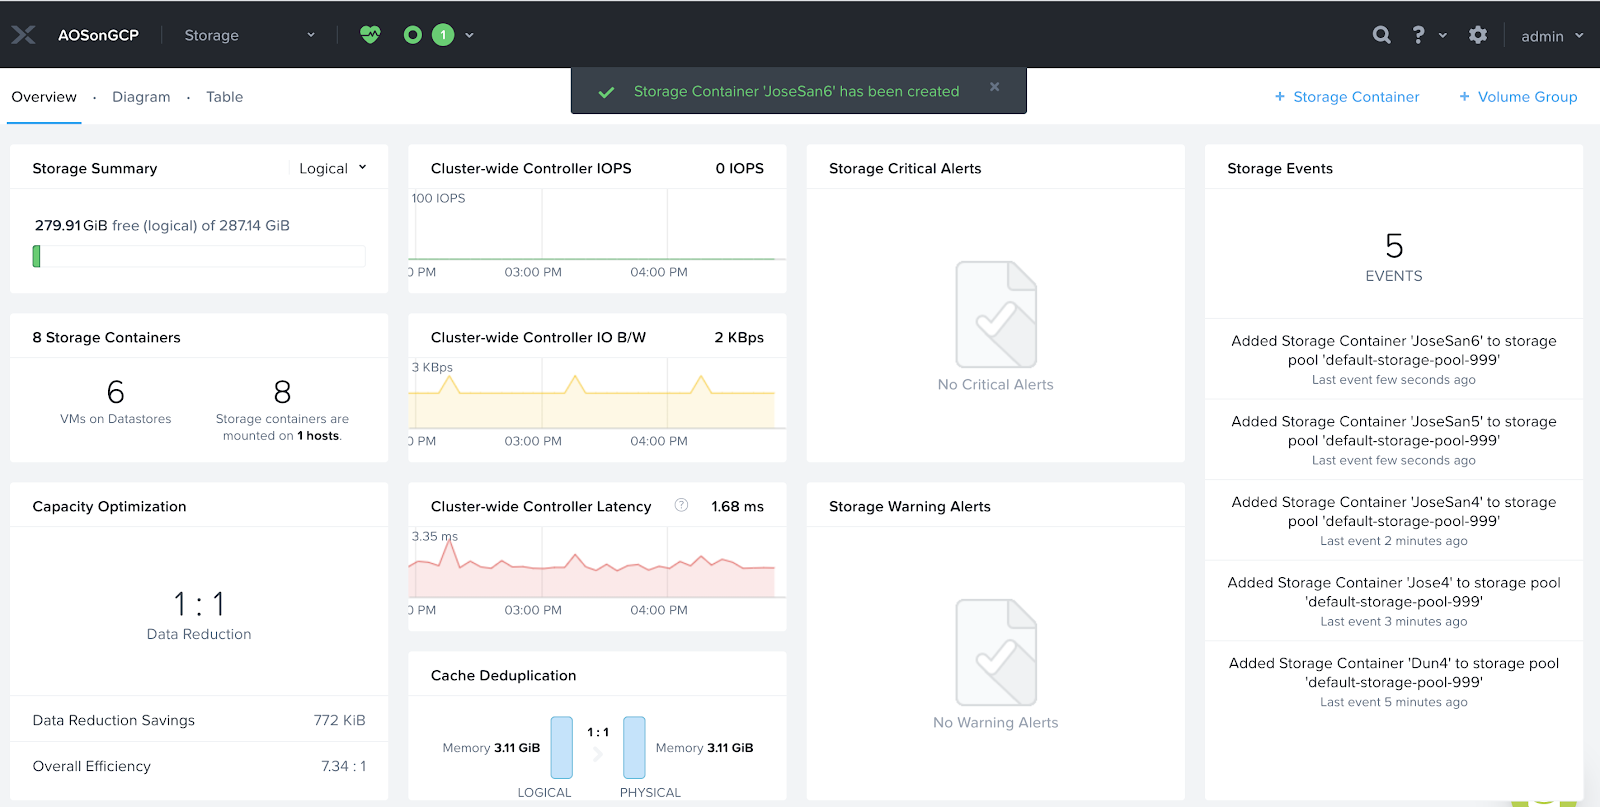Switch to the Diagram tab
Viewport: 1600px width, 807px height.
[141, 97]
